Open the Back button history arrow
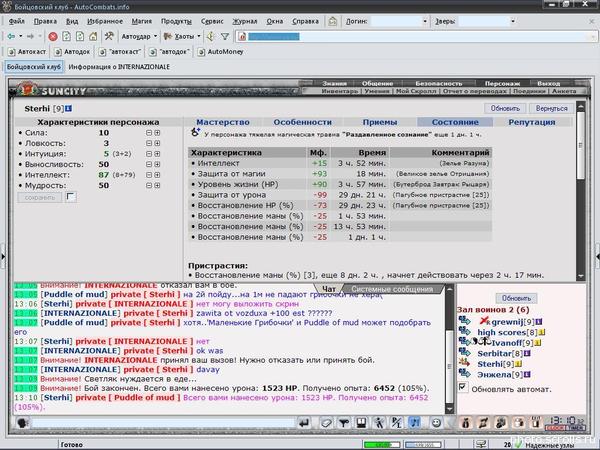600x450 pixels. [x=21, y=36]
